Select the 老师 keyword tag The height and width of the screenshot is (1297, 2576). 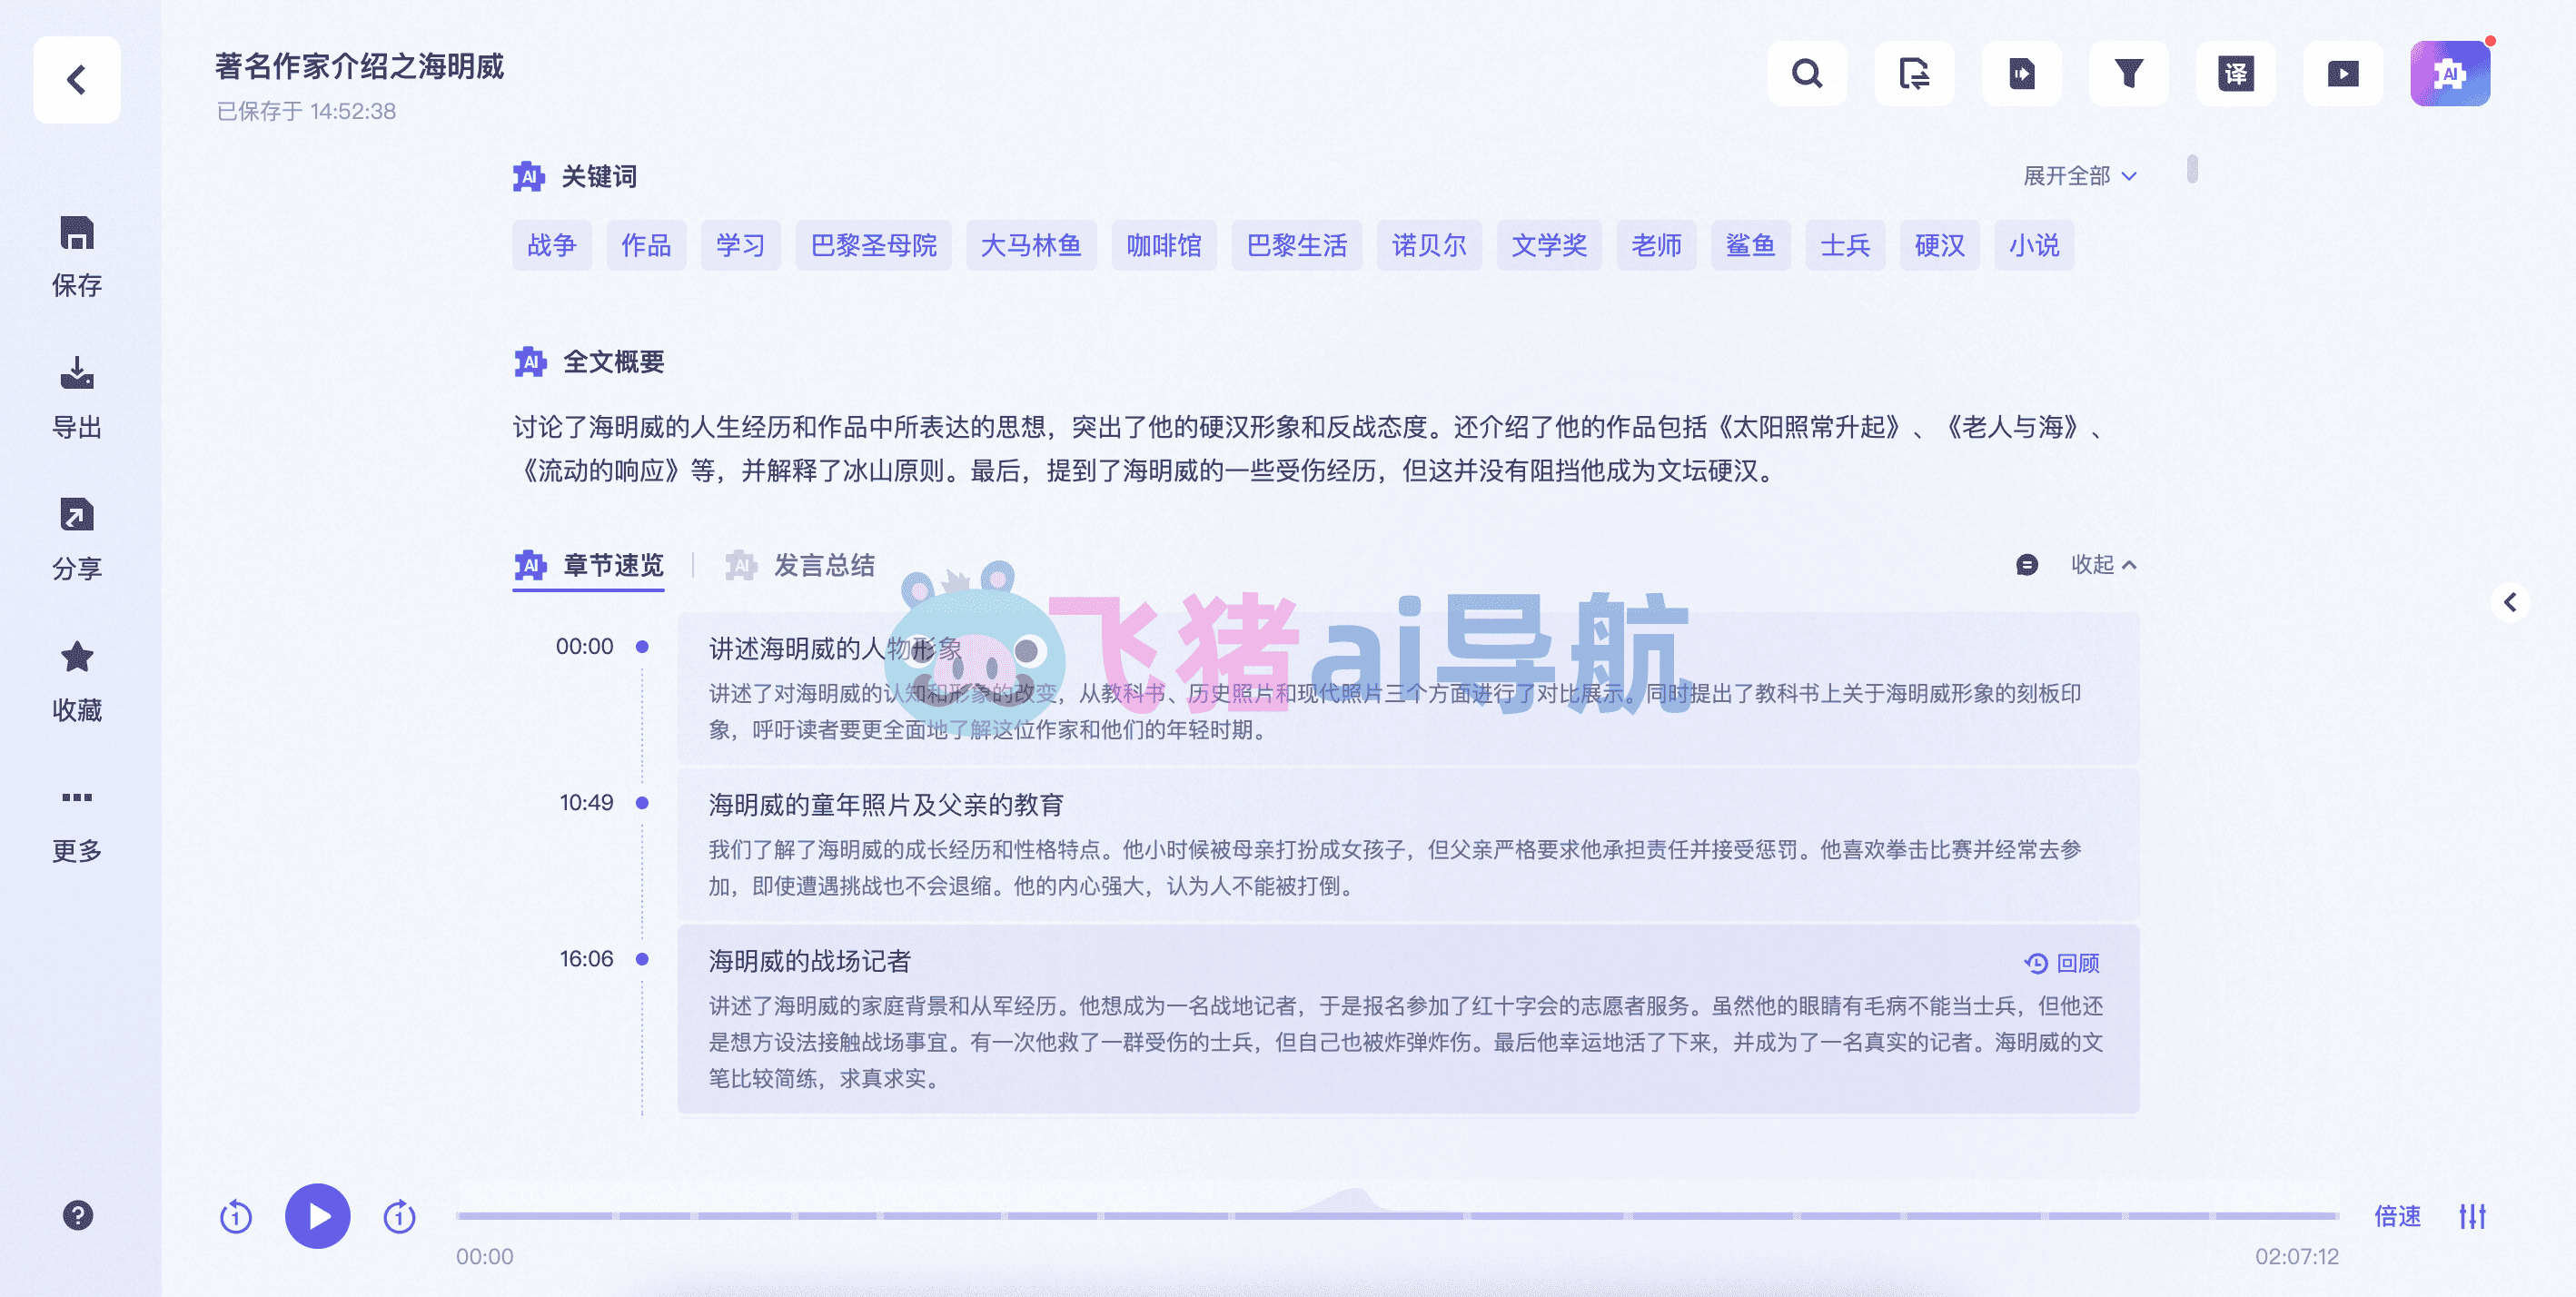click(x=1656, y=245)
